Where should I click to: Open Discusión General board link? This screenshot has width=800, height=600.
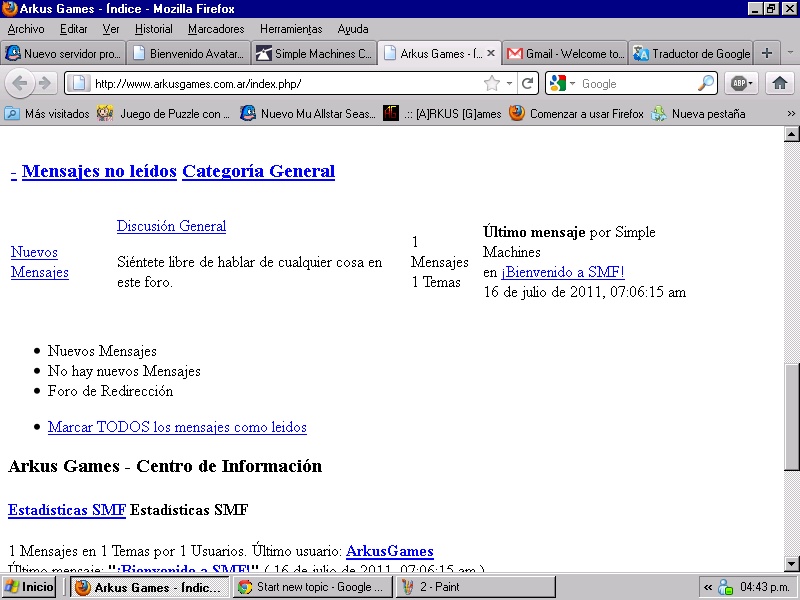tap(171, 226)
